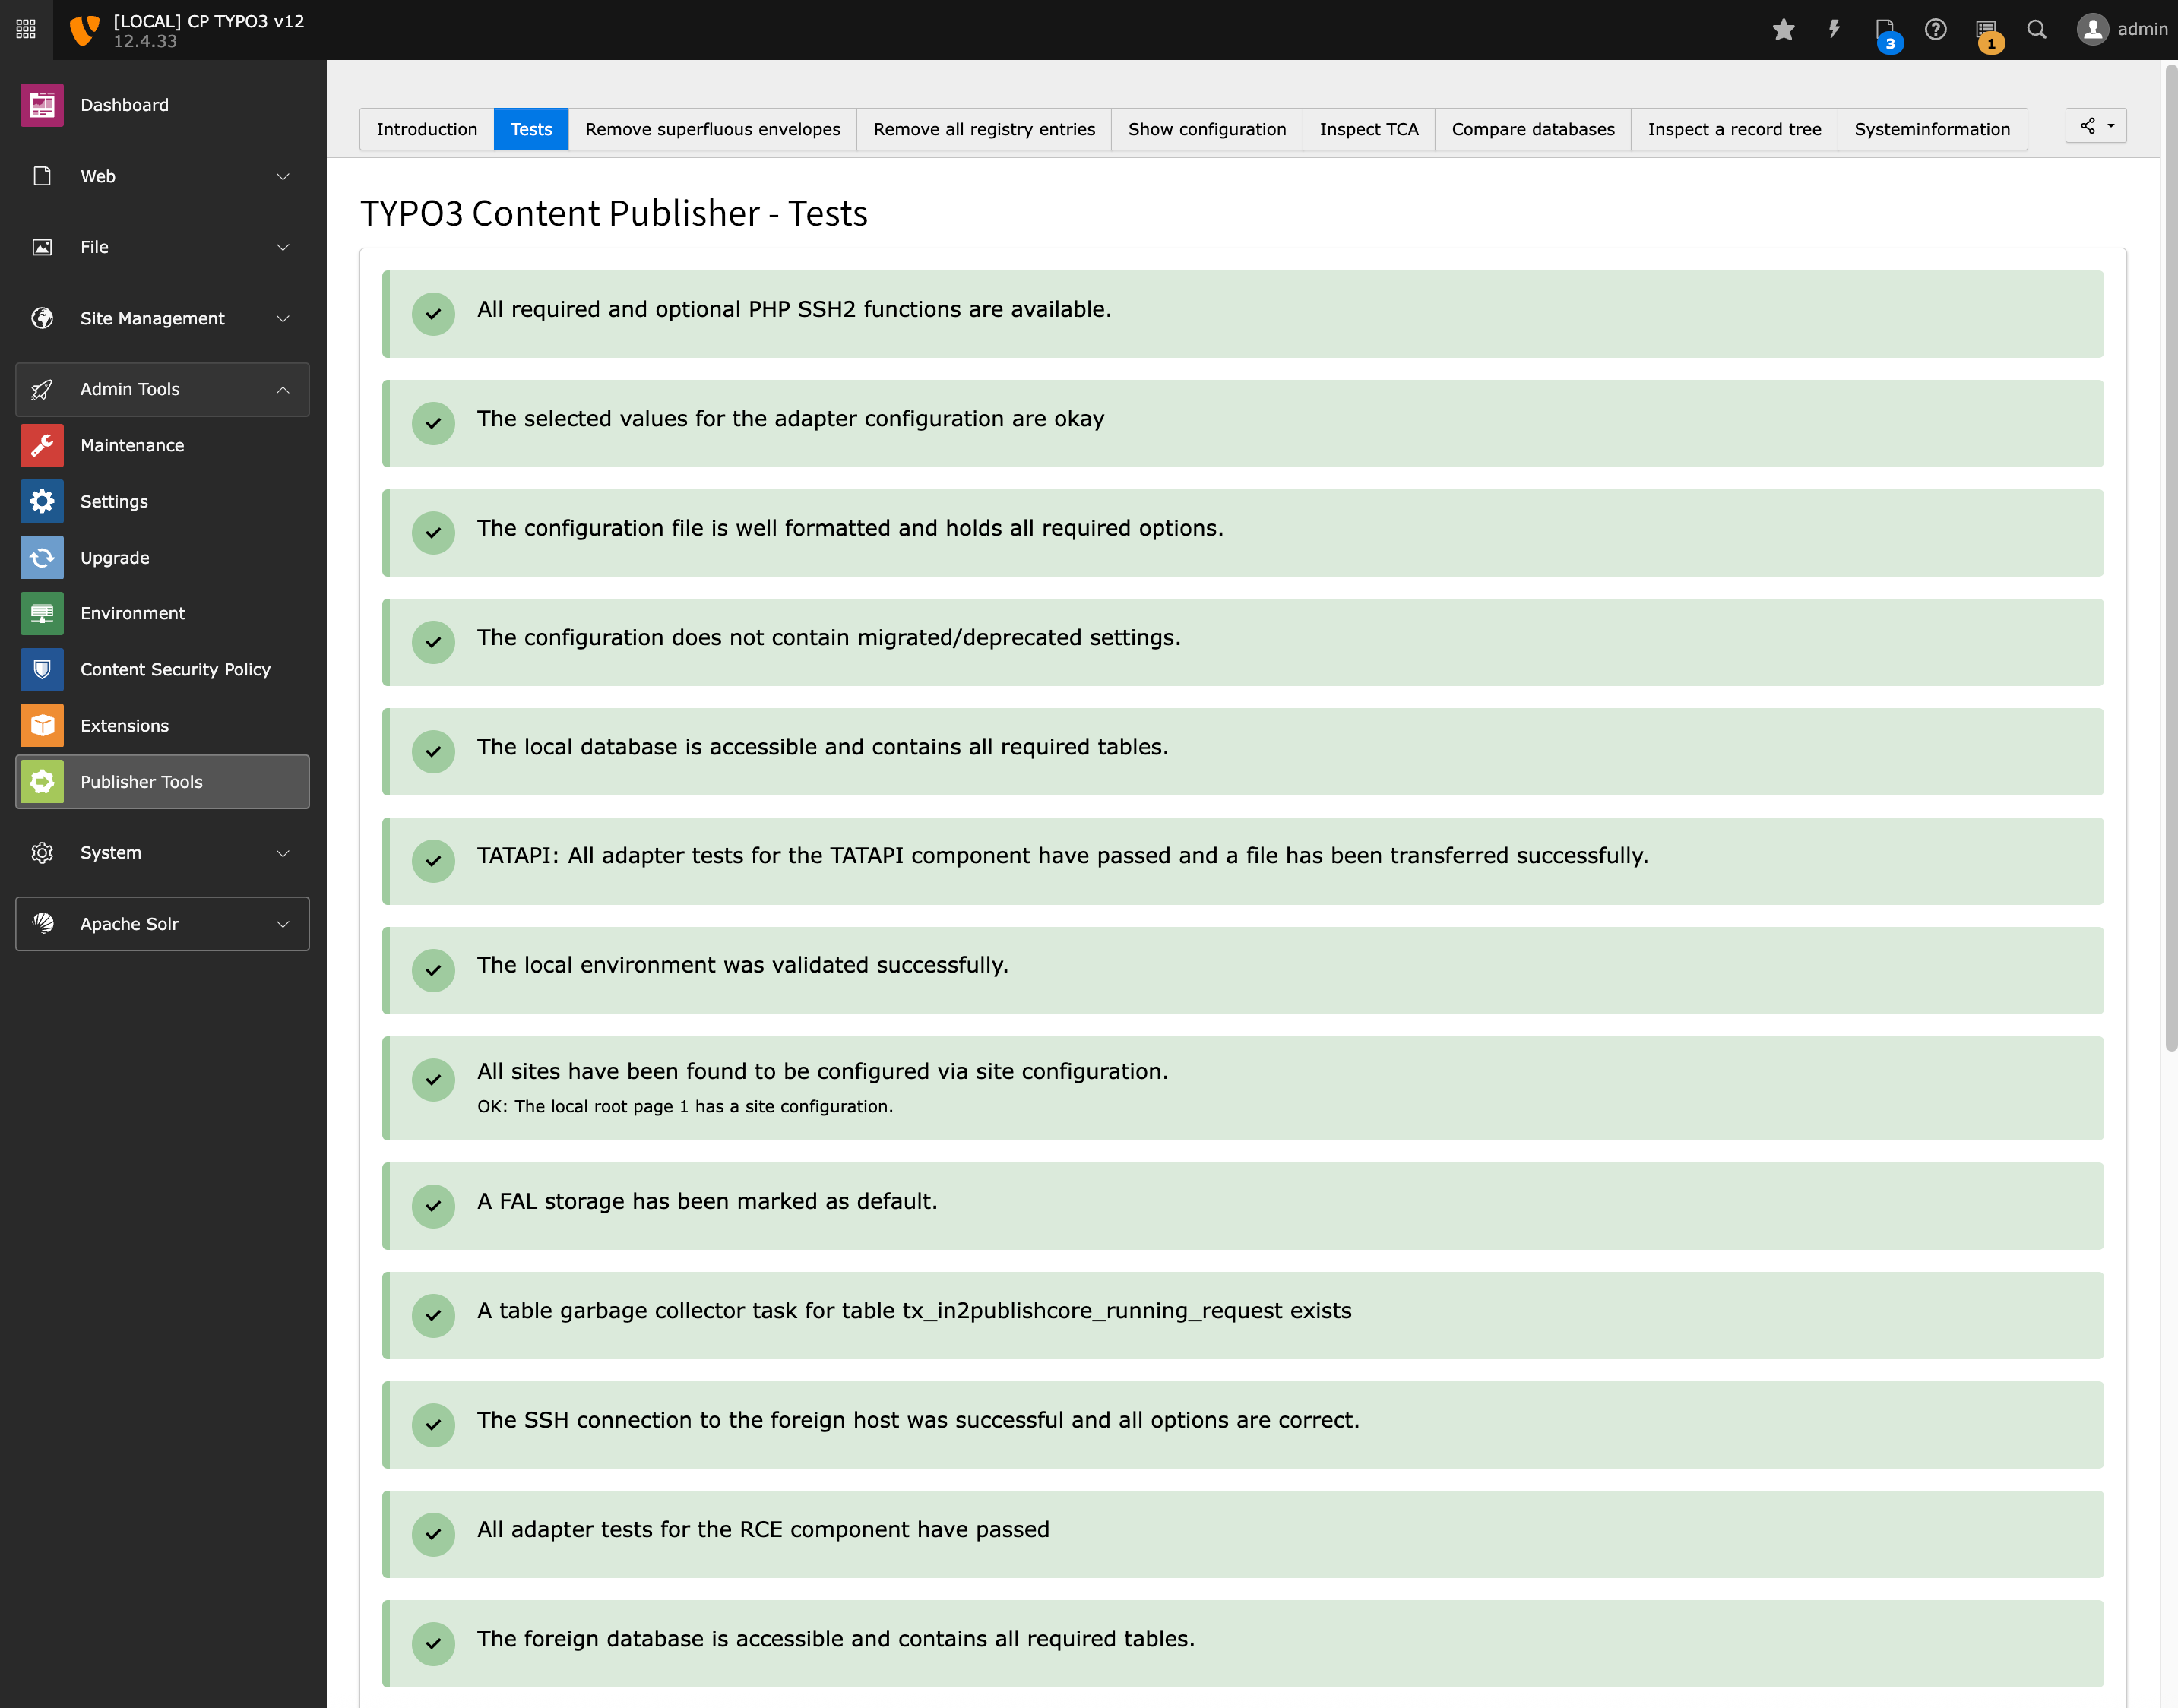Open the admin user menu

point(2122,29)
